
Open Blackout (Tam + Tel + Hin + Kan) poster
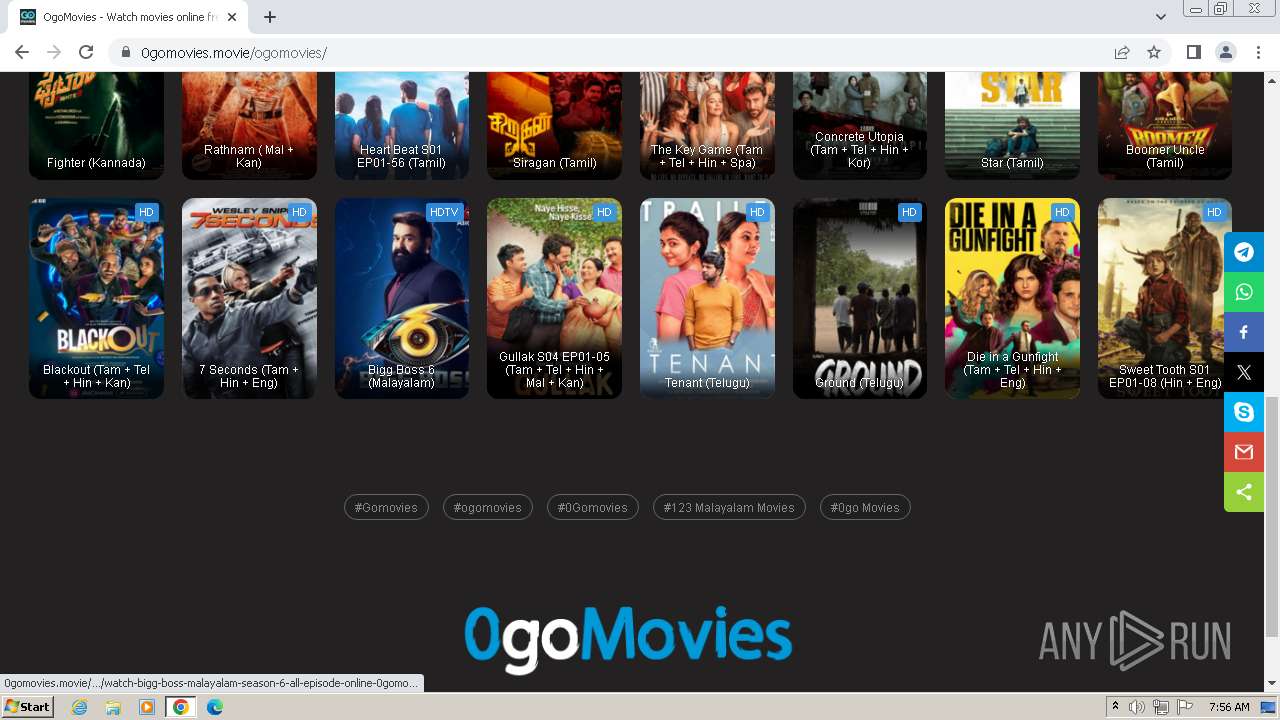click(96, 298)
